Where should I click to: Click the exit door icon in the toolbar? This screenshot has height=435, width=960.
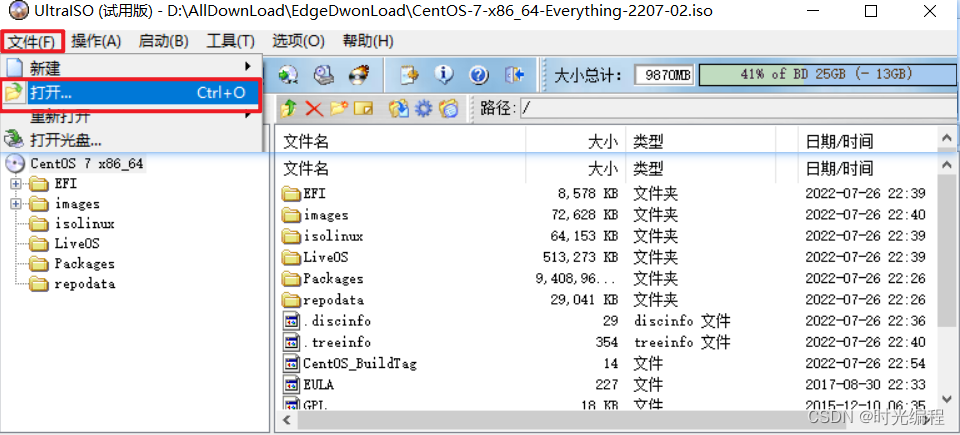click(514, 75)
